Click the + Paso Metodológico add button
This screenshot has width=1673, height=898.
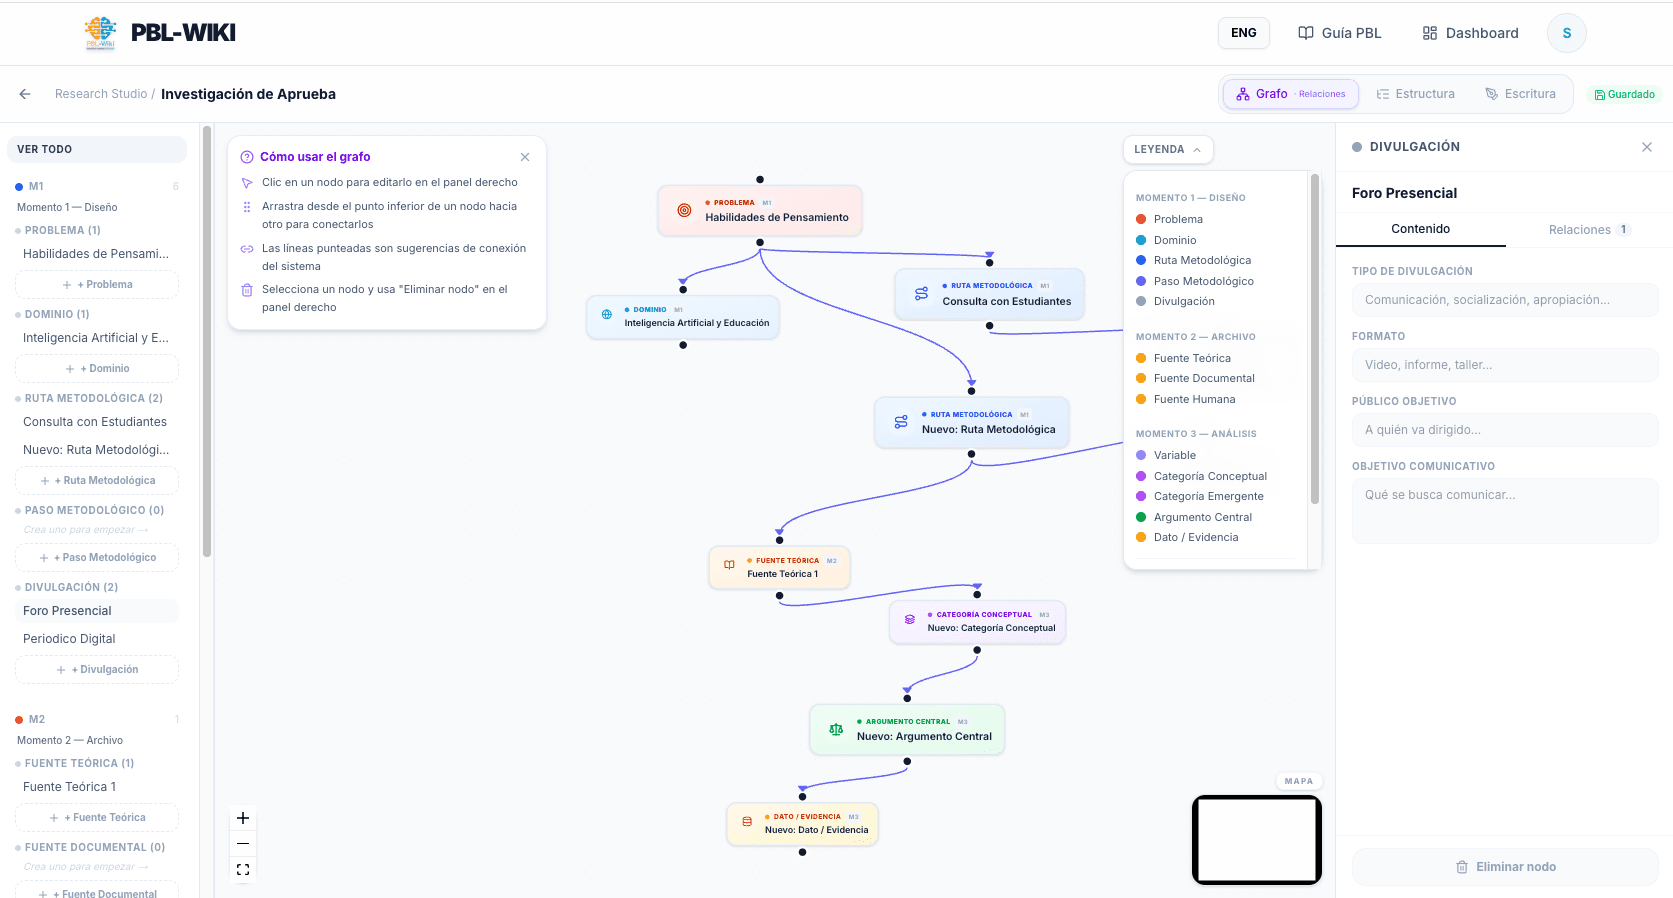click(x=97, y=558)
